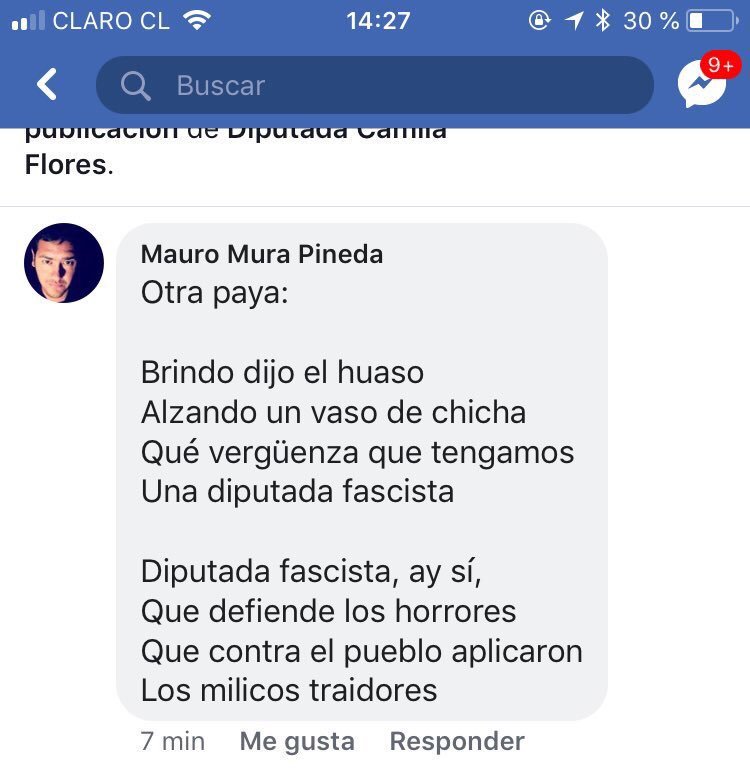
Task: Tap the rotation lock status icon
Action: click(539, 20)
